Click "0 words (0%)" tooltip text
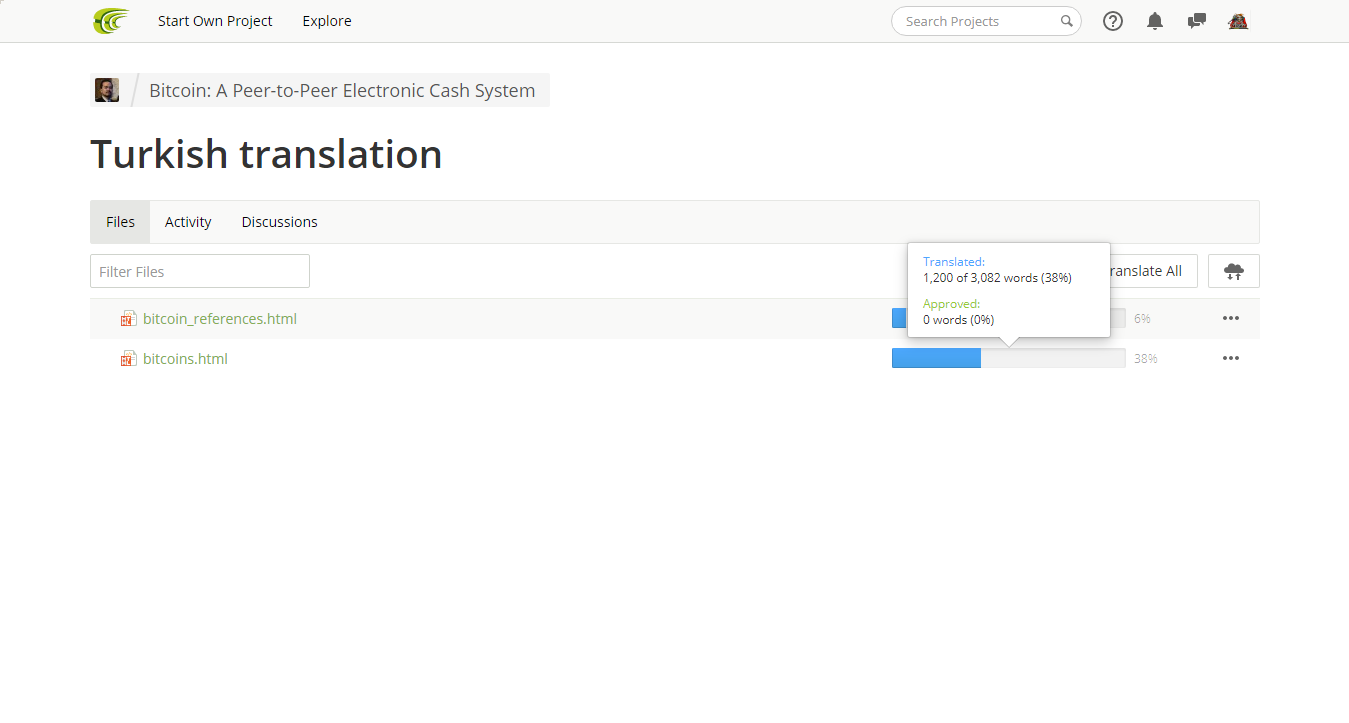The image size is (1349, 723). tap(958, 320)
